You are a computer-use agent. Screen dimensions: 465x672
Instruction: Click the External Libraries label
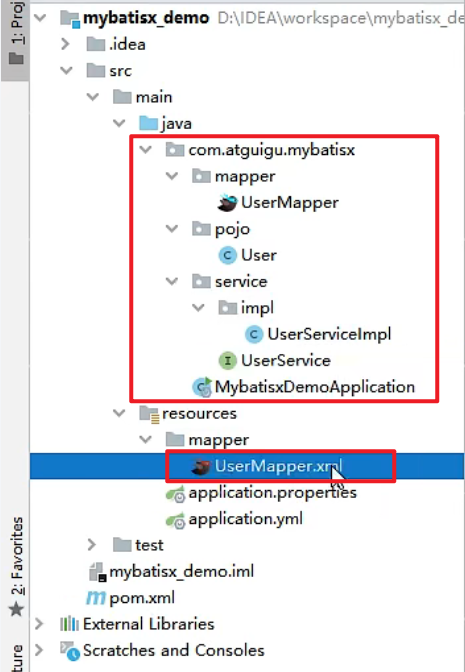(149, 624)
